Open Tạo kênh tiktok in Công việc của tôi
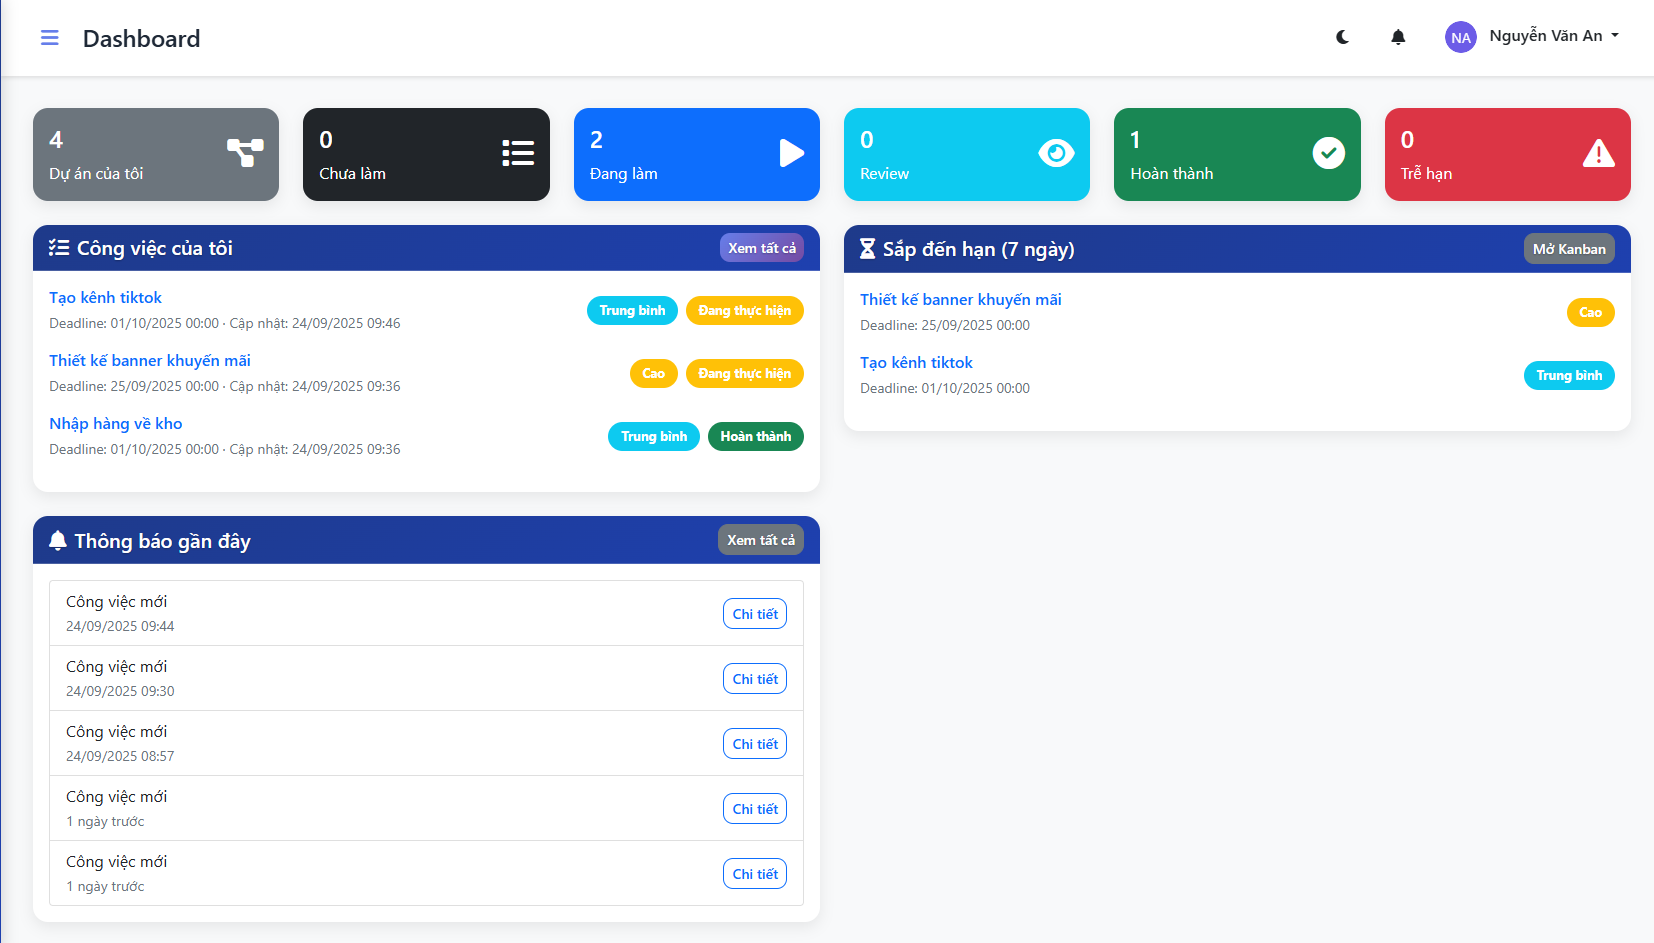The width and height of the screenshot is (1654, 943). 105,297
